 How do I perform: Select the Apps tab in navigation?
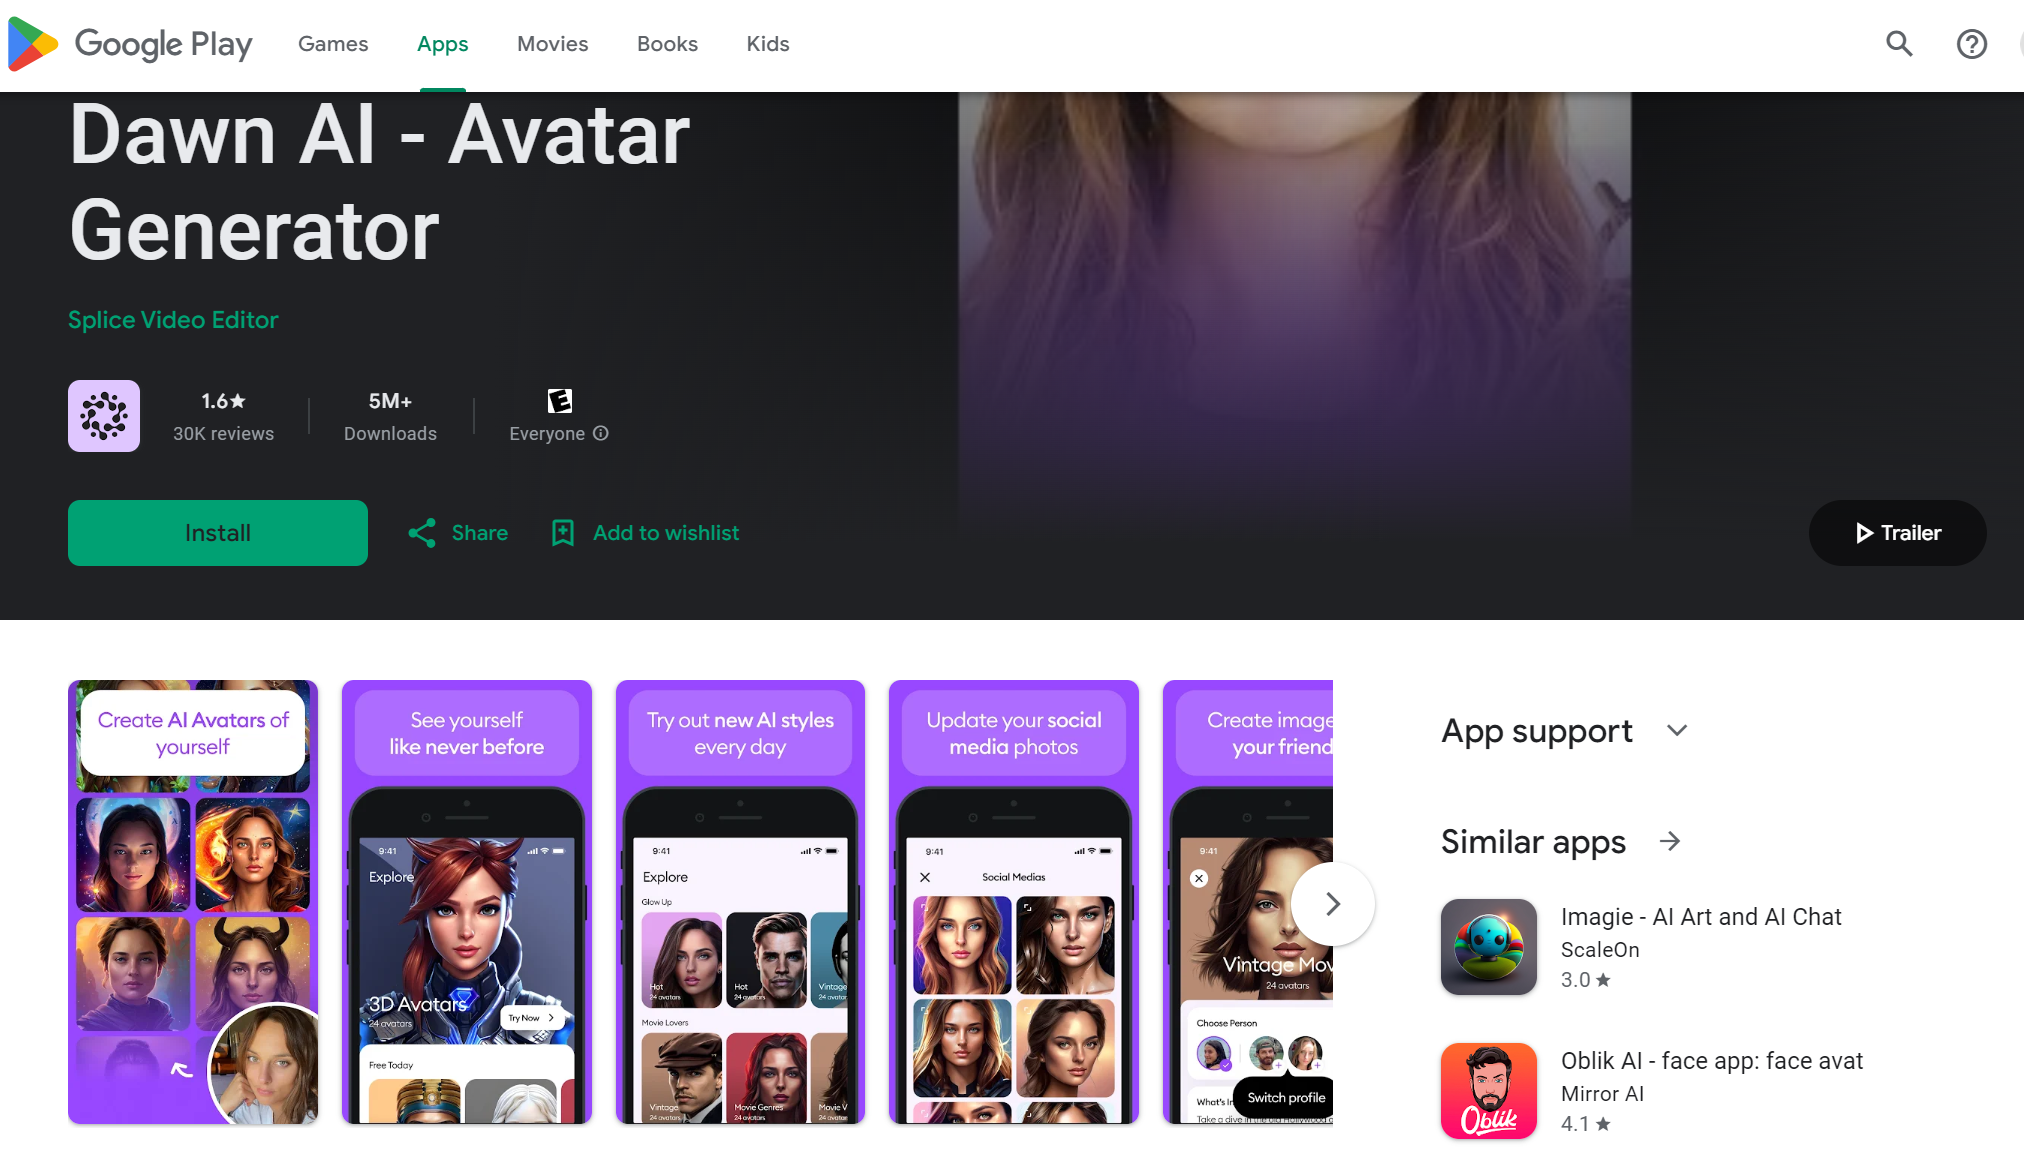click(x=442, y=43)
